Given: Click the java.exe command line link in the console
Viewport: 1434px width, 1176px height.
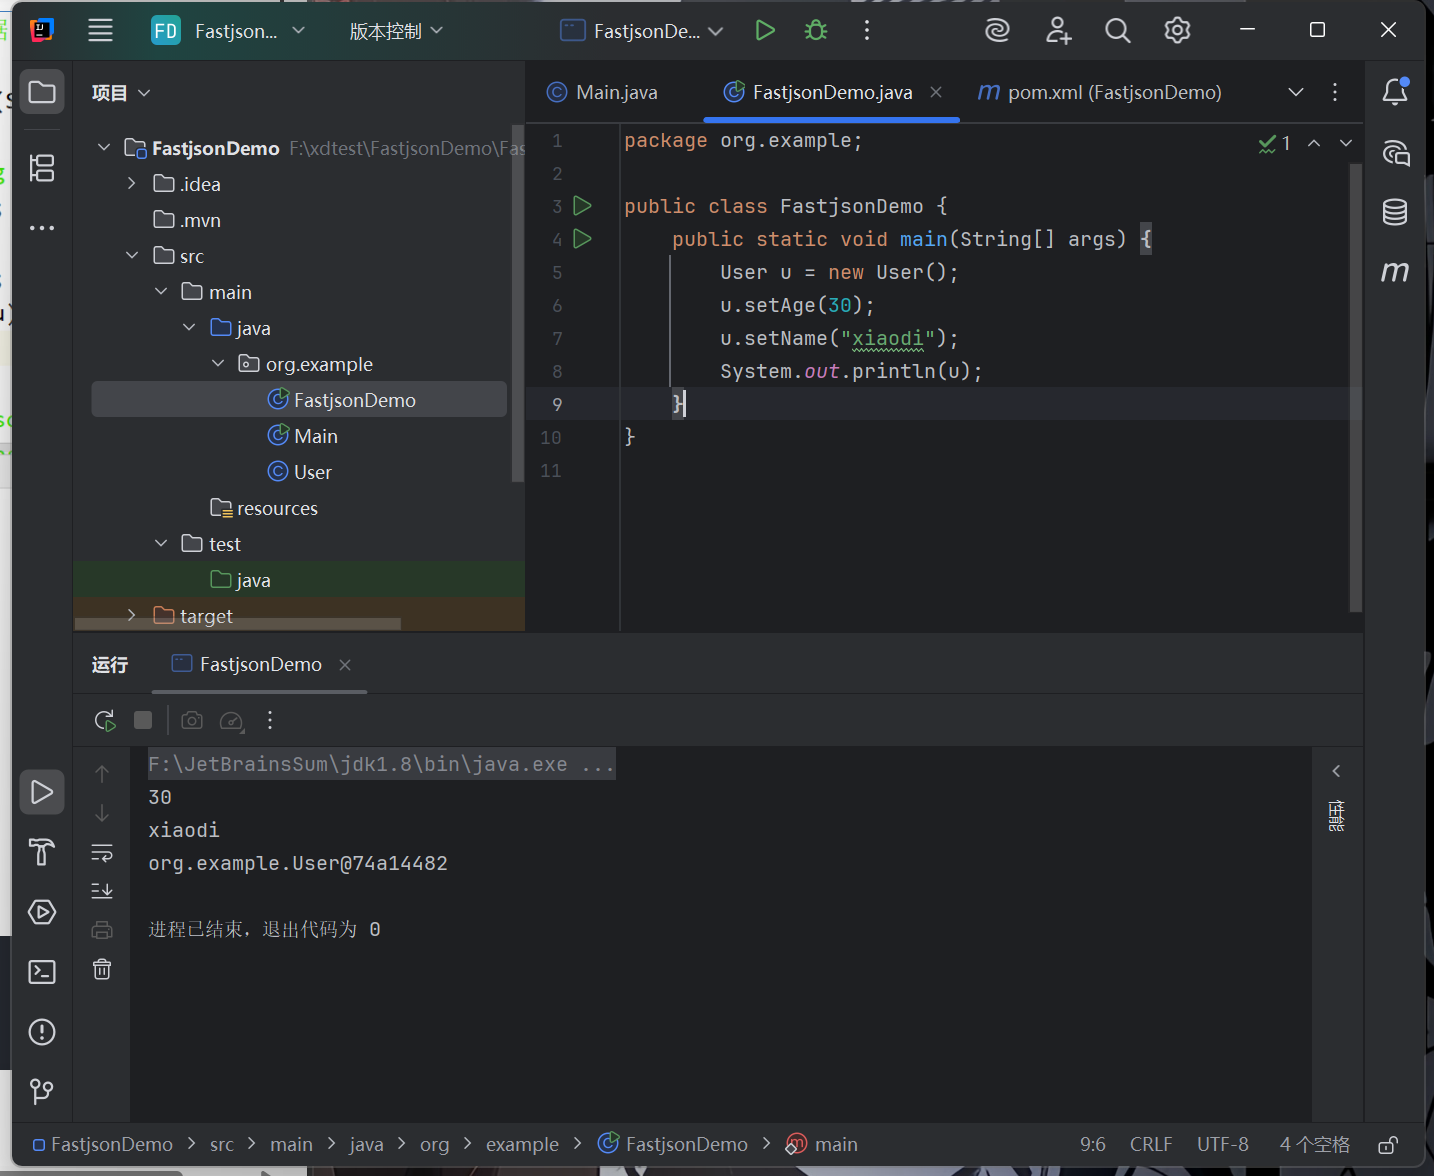Looking at the screenshot, I should (381, 765).
